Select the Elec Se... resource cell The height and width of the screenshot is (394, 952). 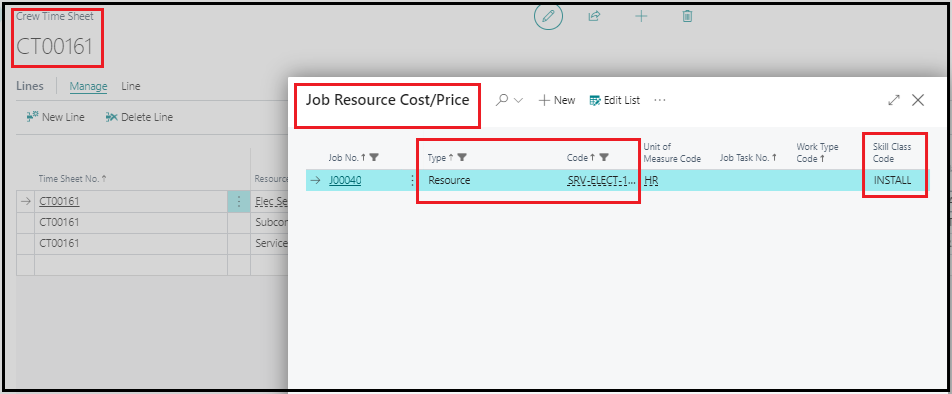tap(270, 202)
